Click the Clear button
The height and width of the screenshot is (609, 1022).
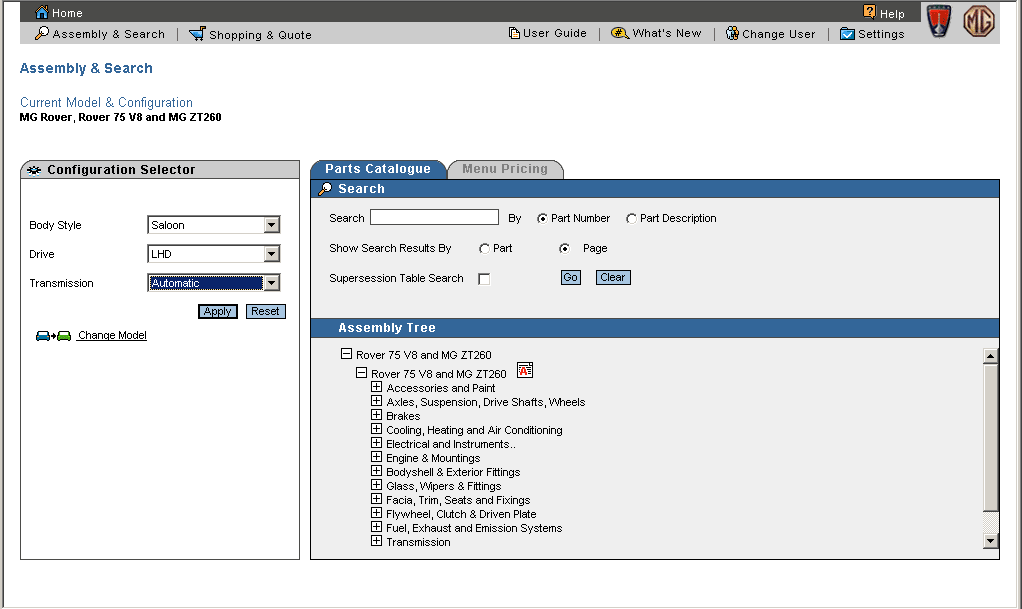click(x=613, y=278)
